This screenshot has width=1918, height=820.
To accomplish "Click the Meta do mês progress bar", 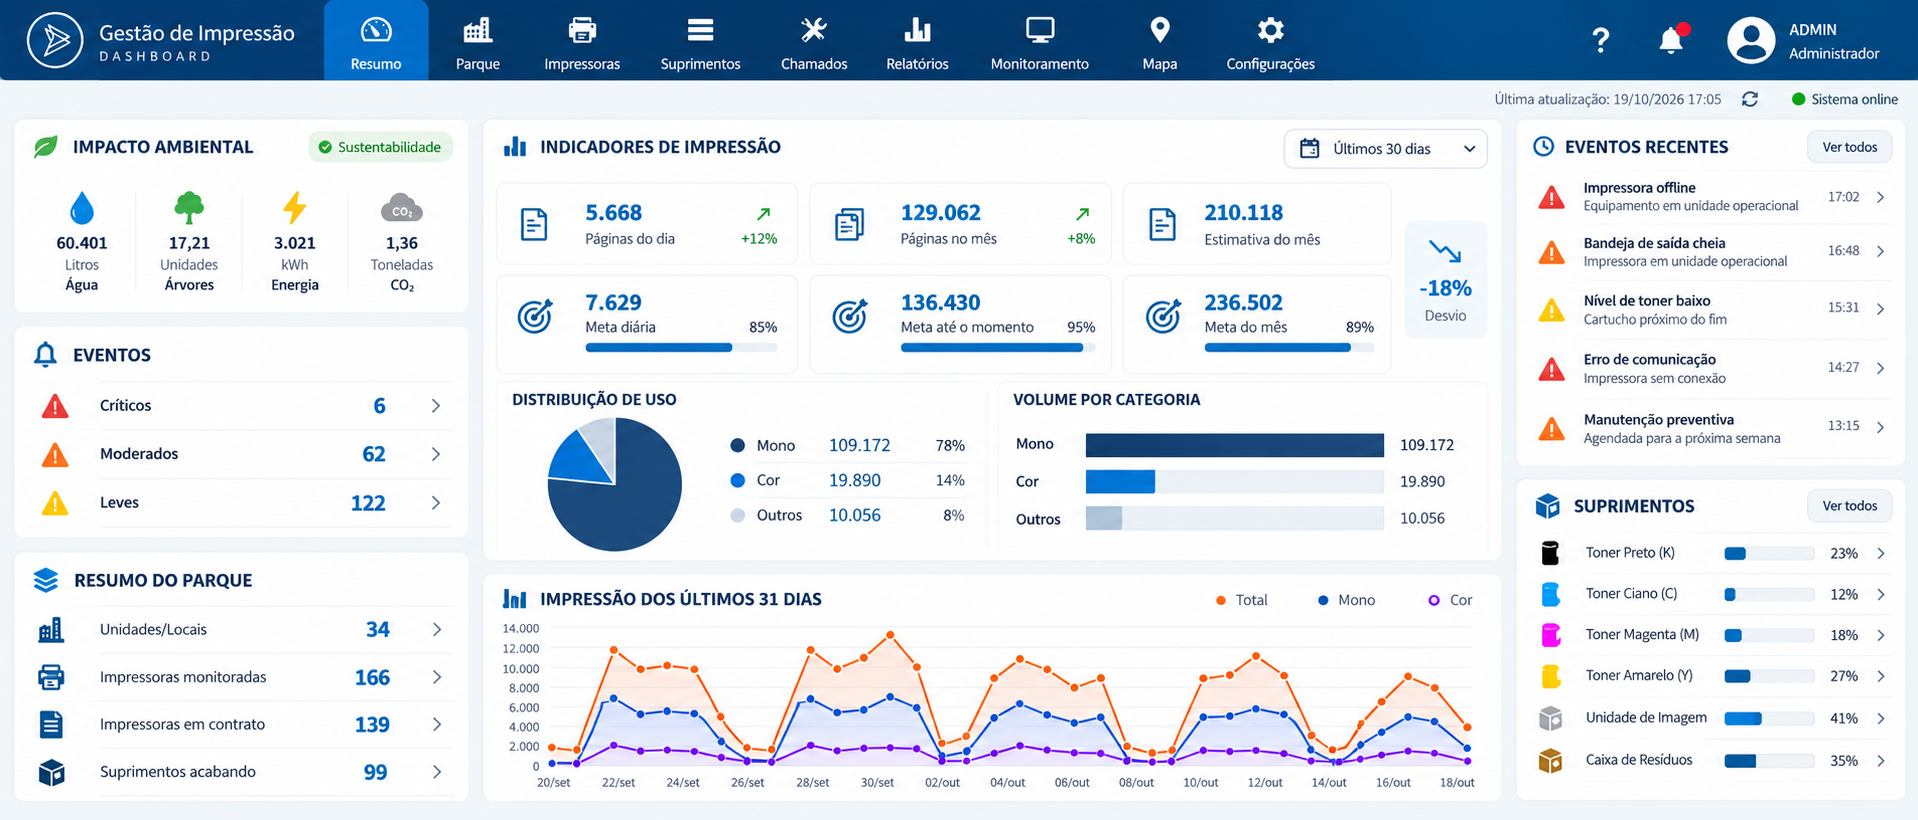I will (1289, 348).
